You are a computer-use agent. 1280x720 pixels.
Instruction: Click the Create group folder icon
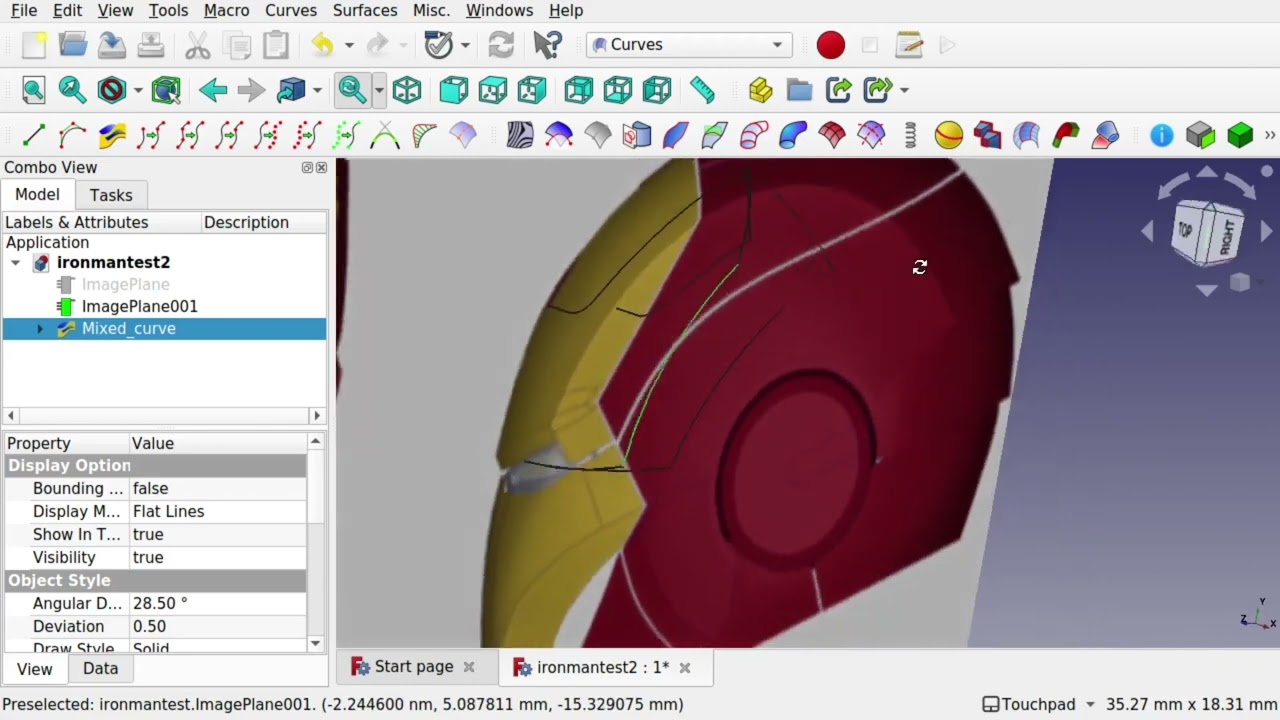pos(799,90)
